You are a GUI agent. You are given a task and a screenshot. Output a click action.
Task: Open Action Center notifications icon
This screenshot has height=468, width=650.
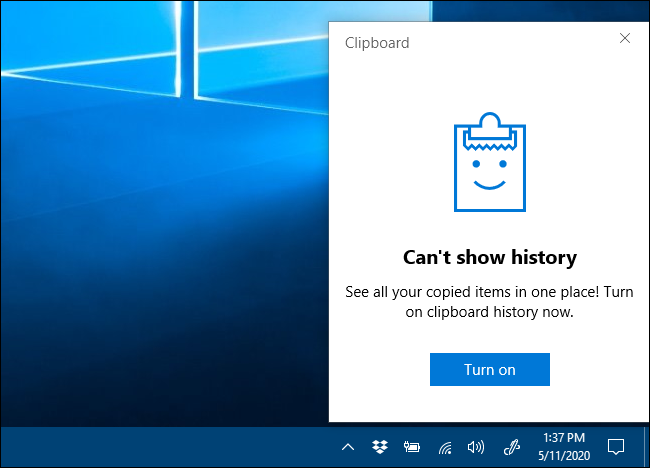click(x=616, y=447)
